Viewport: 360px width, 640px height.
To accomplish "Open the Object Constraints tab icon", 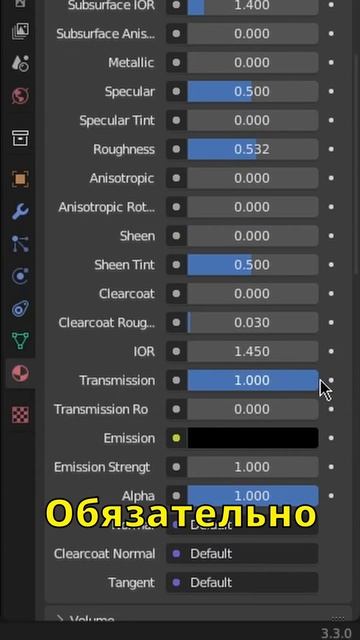I will point(20,309).
